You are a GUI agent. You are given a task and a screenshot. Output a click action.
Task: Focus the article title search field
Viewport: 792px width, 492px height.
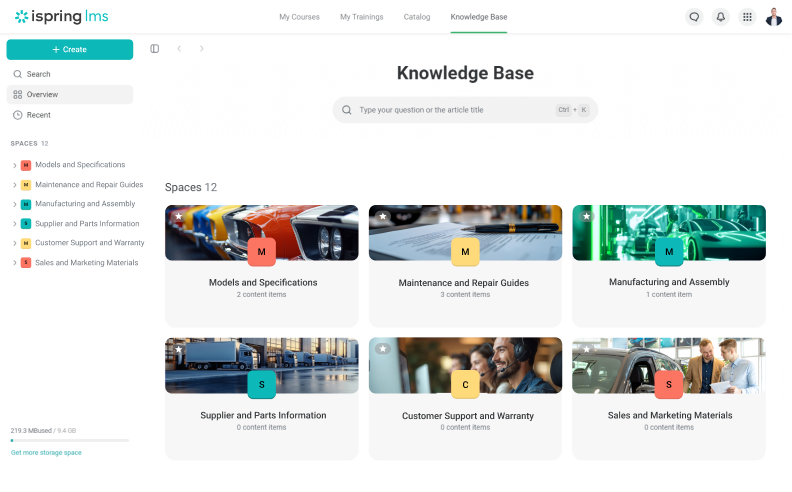[465, 110]
